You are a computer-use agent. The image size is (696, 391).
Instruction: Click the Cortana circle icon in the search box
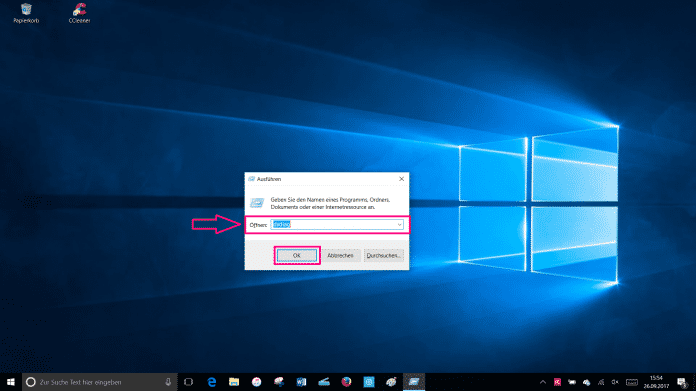tap(31, 382)
